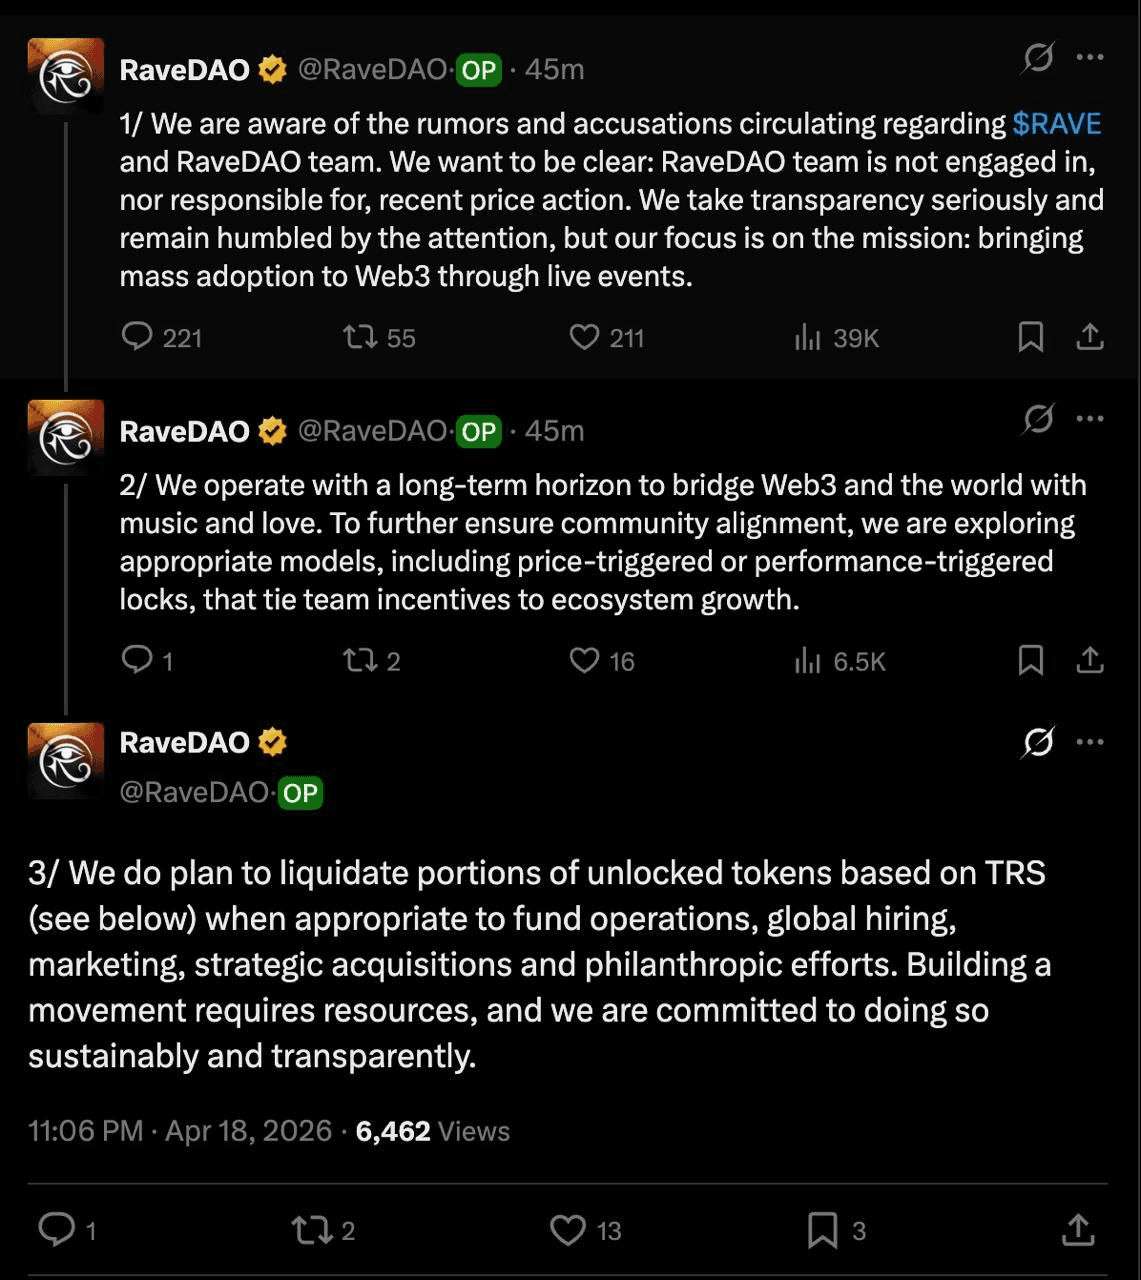The height and width of the screenshot is (1280, 1141).
Task: Open RaveDAO profile from third tweet name
Action: 185,742
